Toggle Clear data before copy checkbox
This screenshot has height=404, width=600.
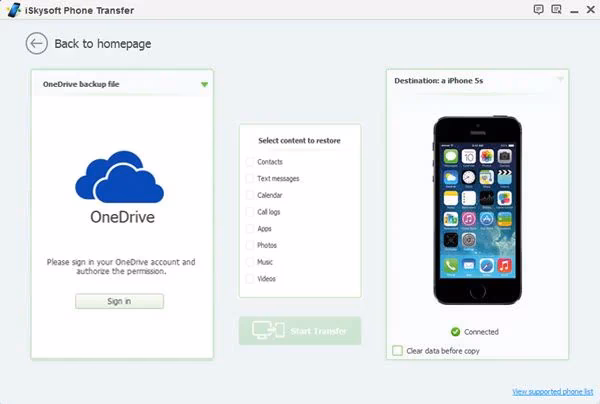(x=398, y=351)
